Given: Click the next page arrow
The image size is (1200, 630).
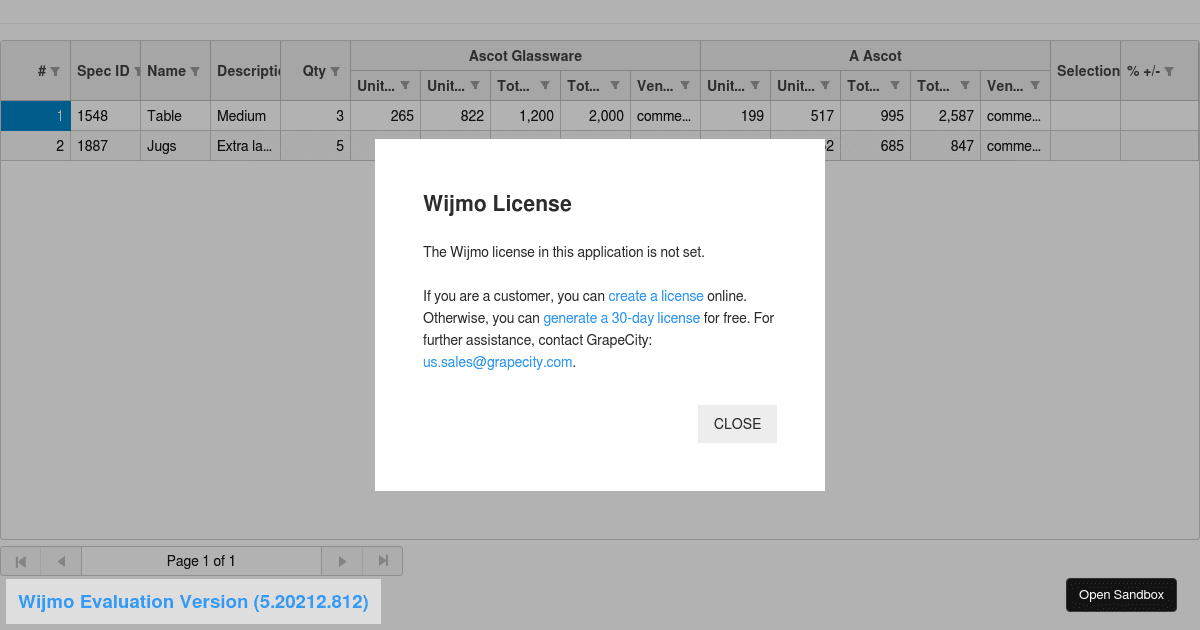Looking at the screenshot, I should pos(342,561).
